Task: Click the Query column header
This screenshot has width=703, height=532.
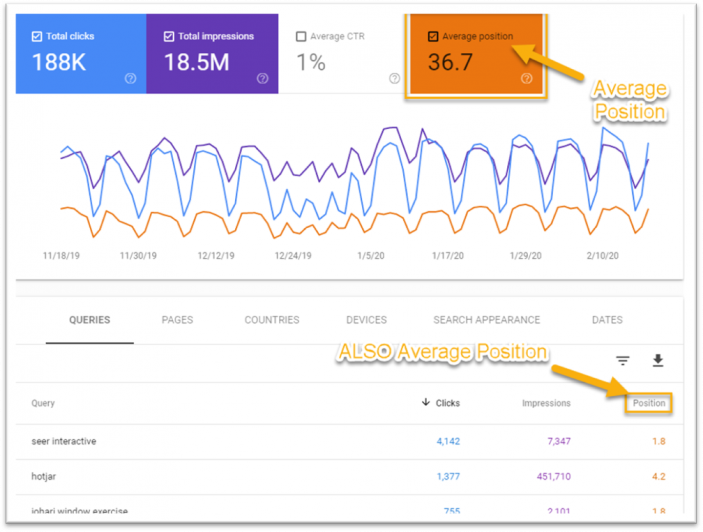Action: [43, 403]
